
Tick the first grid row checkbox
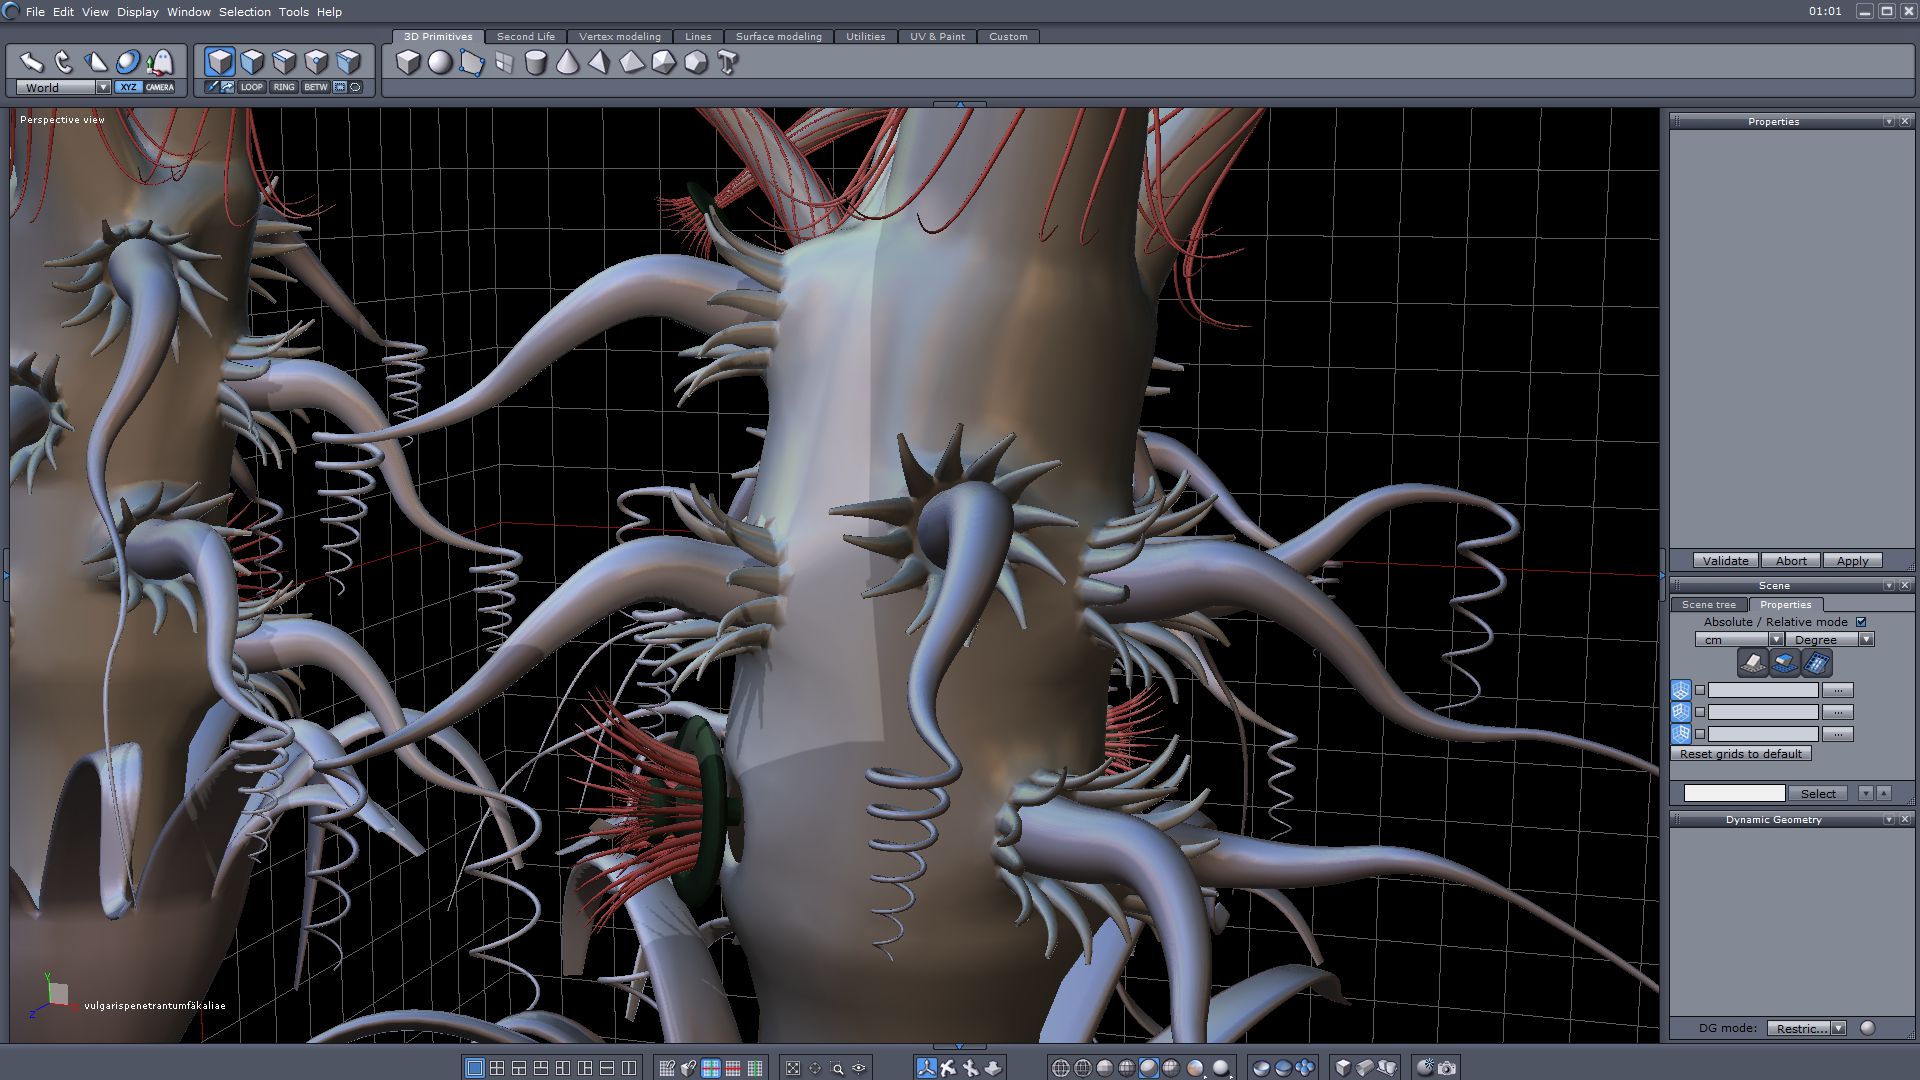point(1700,690)
